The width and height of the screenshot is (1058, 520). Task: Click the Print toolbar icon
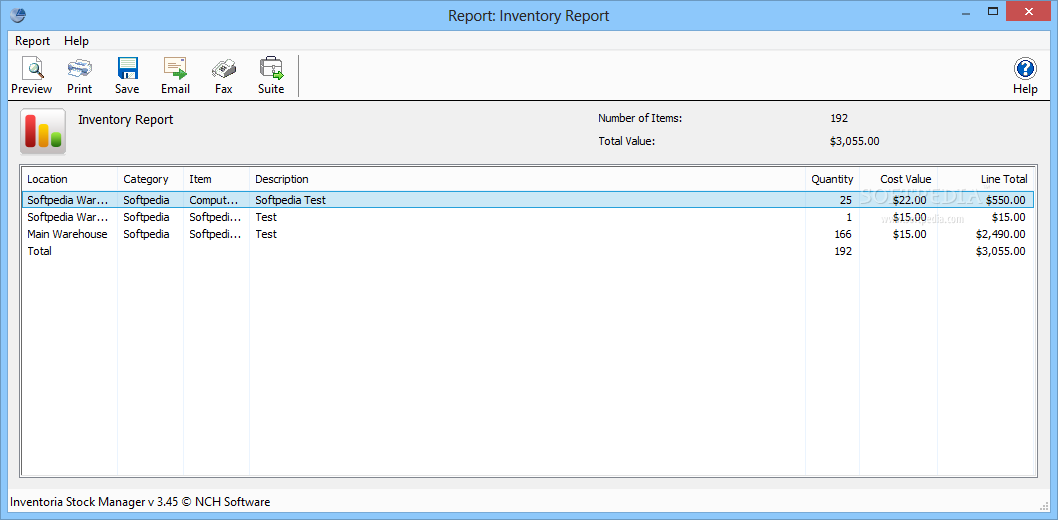click(x=80, y=76)
